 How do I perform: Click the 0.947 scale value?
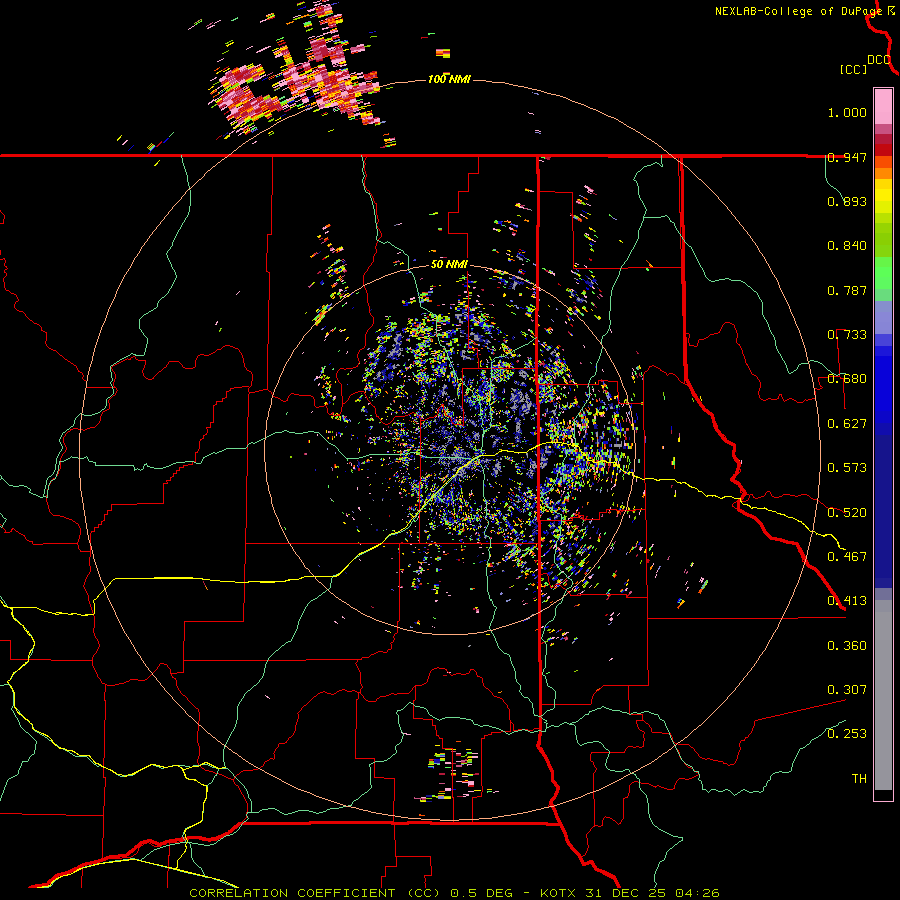coord(847,157)
